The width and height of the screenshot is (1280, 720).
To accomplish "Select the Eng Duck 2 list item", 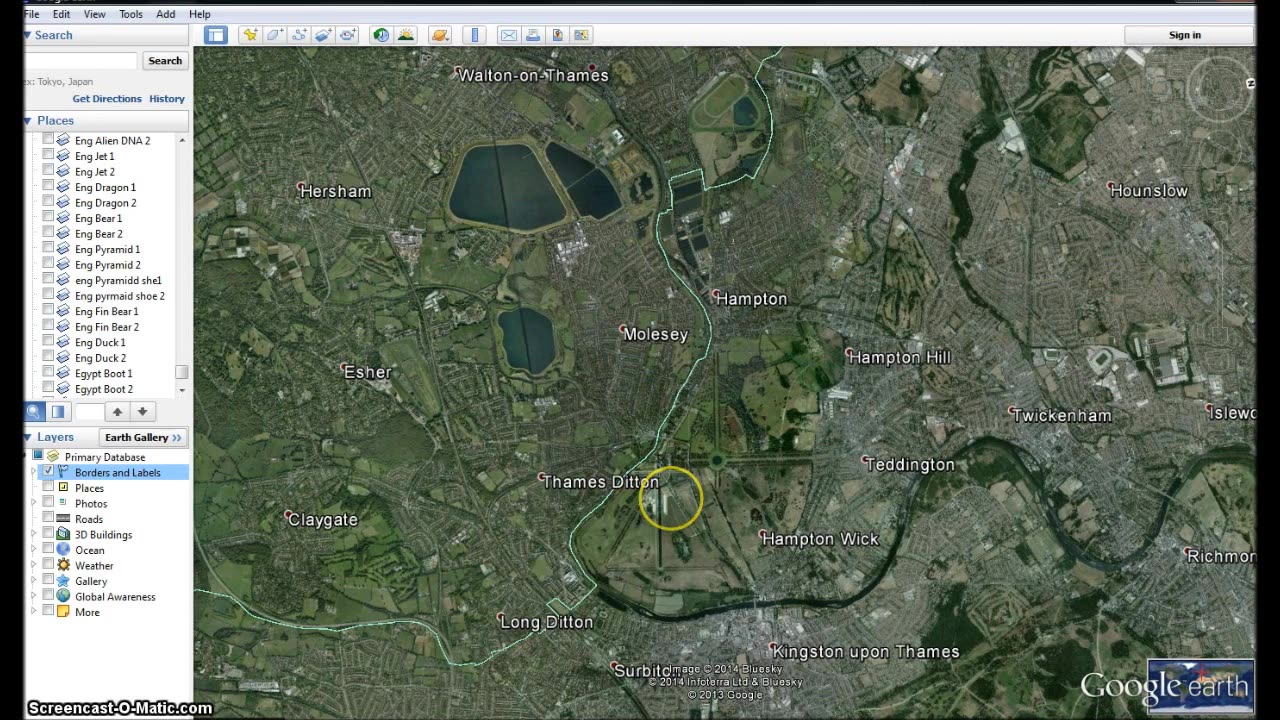I will tap(100, 357).
